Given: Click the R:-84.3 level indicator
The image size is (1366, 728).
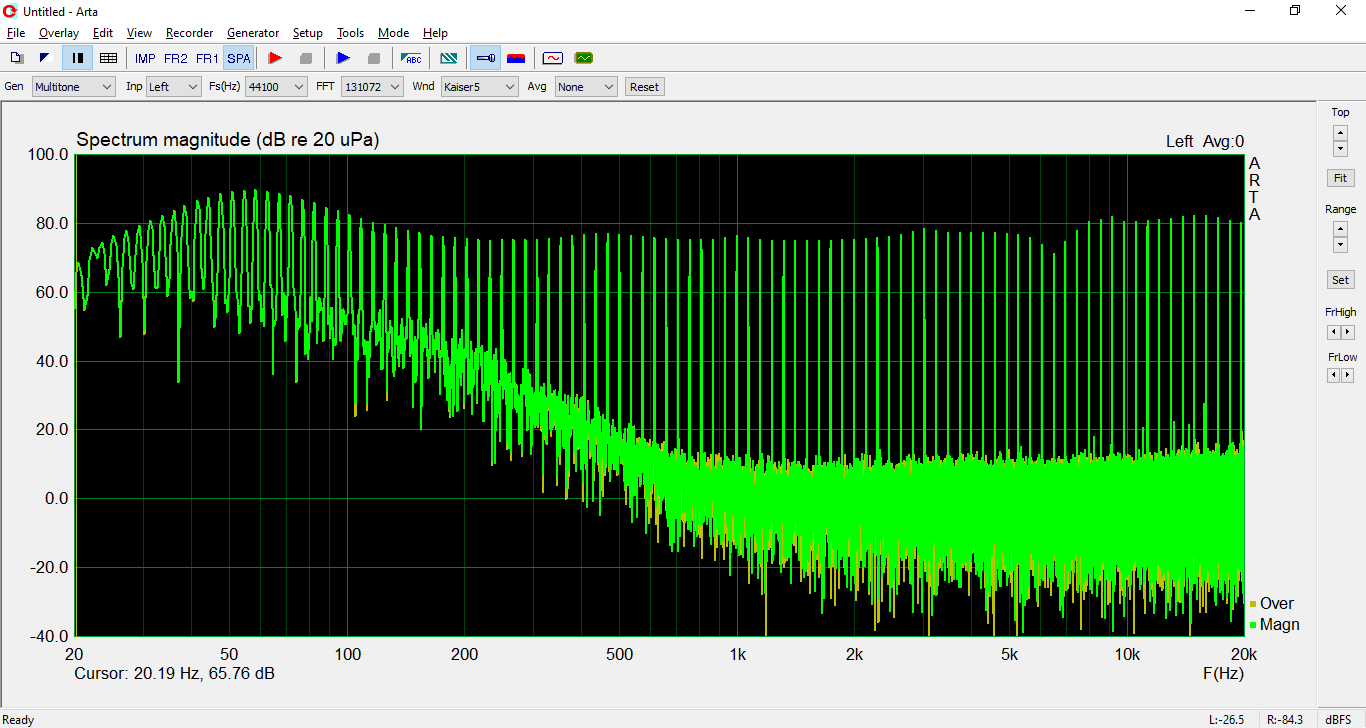Looking at the screenshot, I should pos(1286,720).
